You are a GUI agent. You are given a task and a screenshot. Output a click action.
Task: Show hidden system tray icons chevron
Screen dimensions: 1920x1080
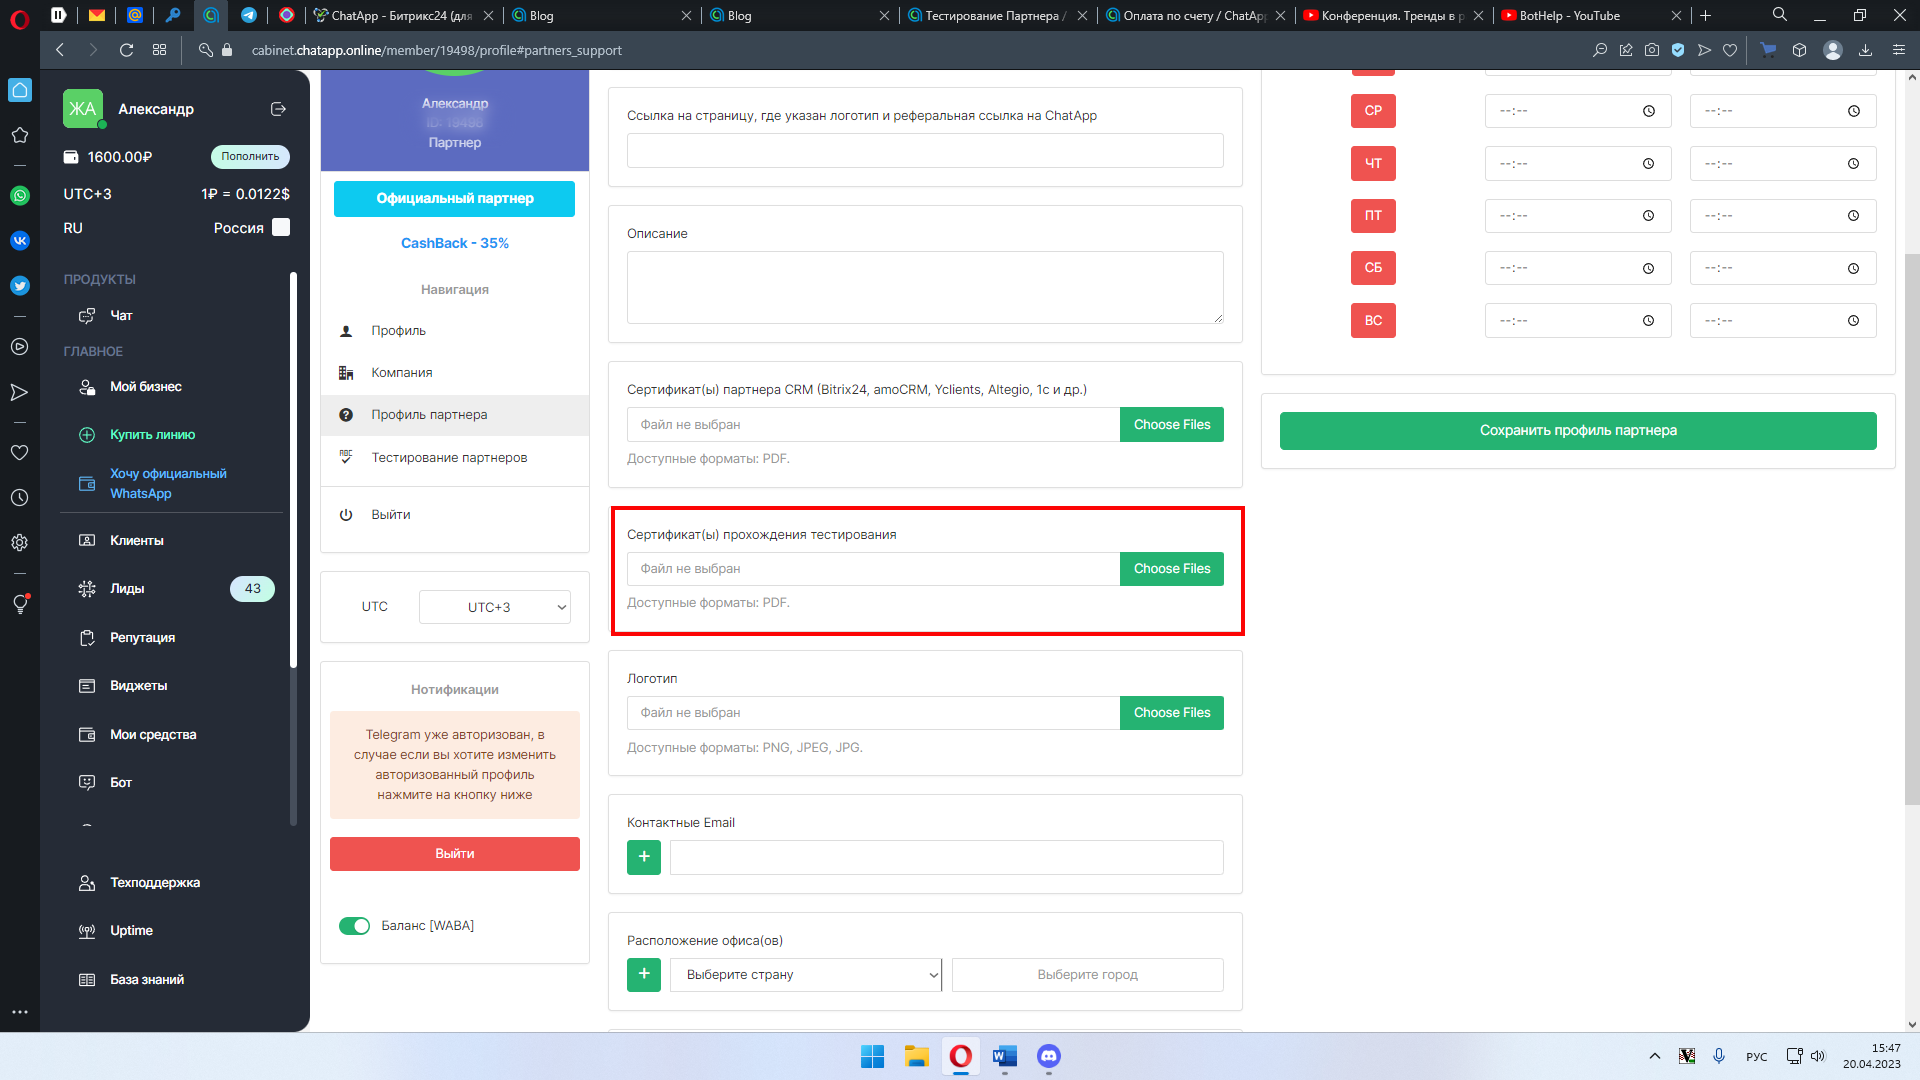(1654, 1056)
